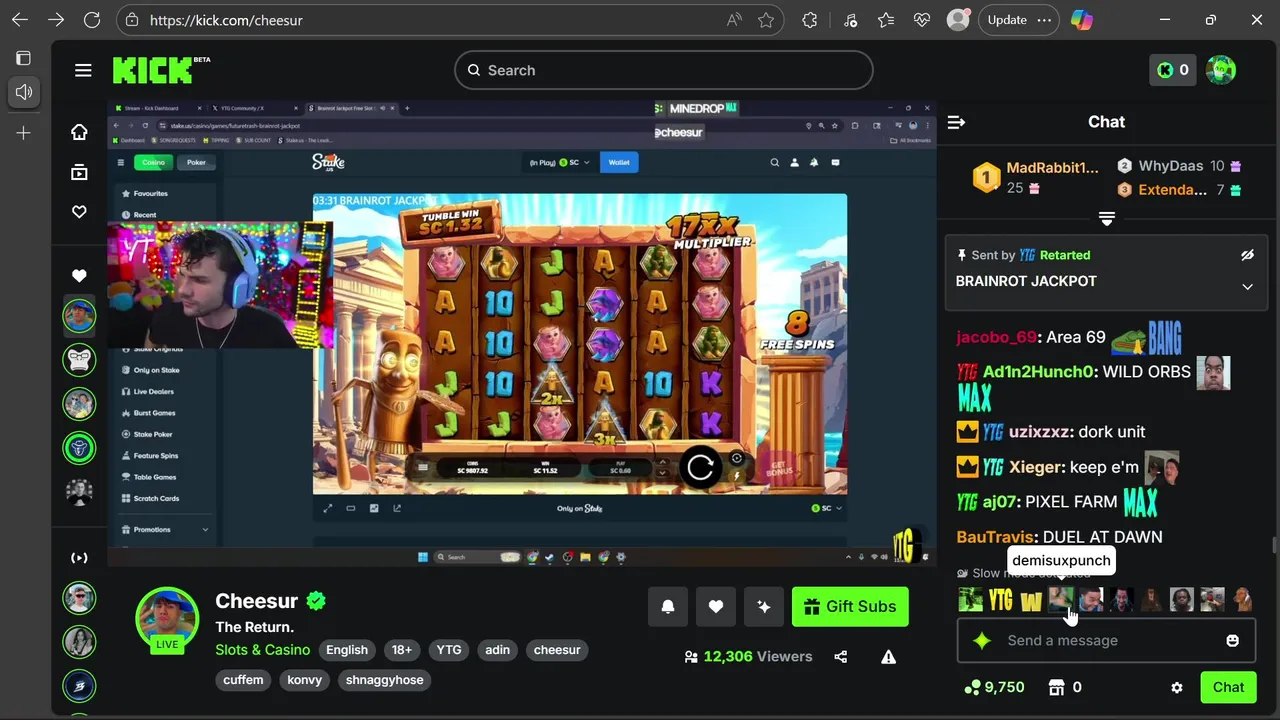Image resolution: width=1280 pixels, height=720 pixels.
Task: Toggle notifications bell for Cheesur
Action: (668, 606)
